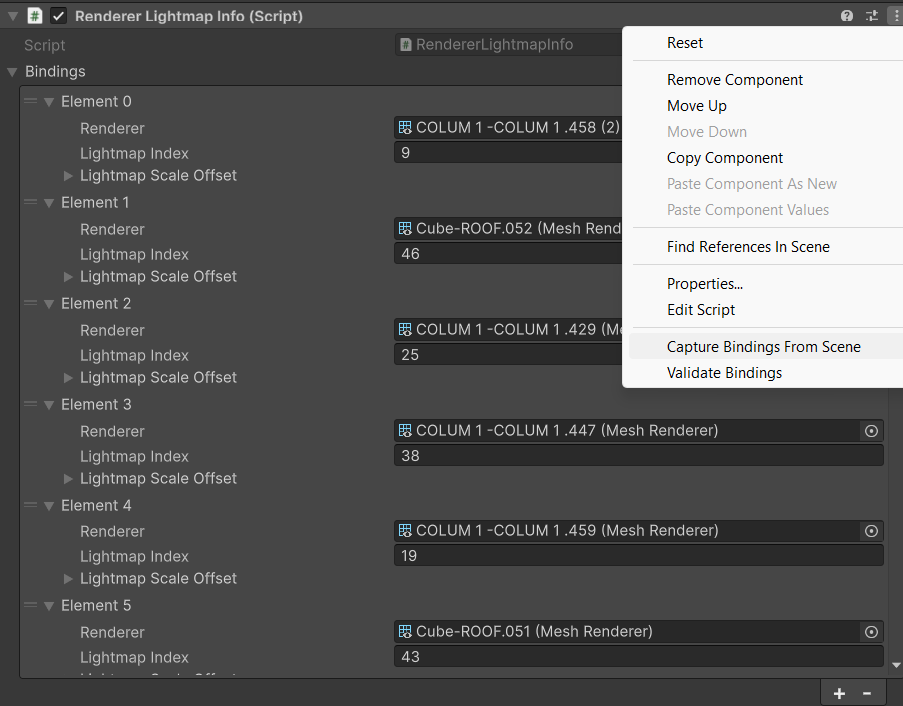903x706 pixels.
Task: Choose Validate Bindings menu entry
Action: click(766, 373)
